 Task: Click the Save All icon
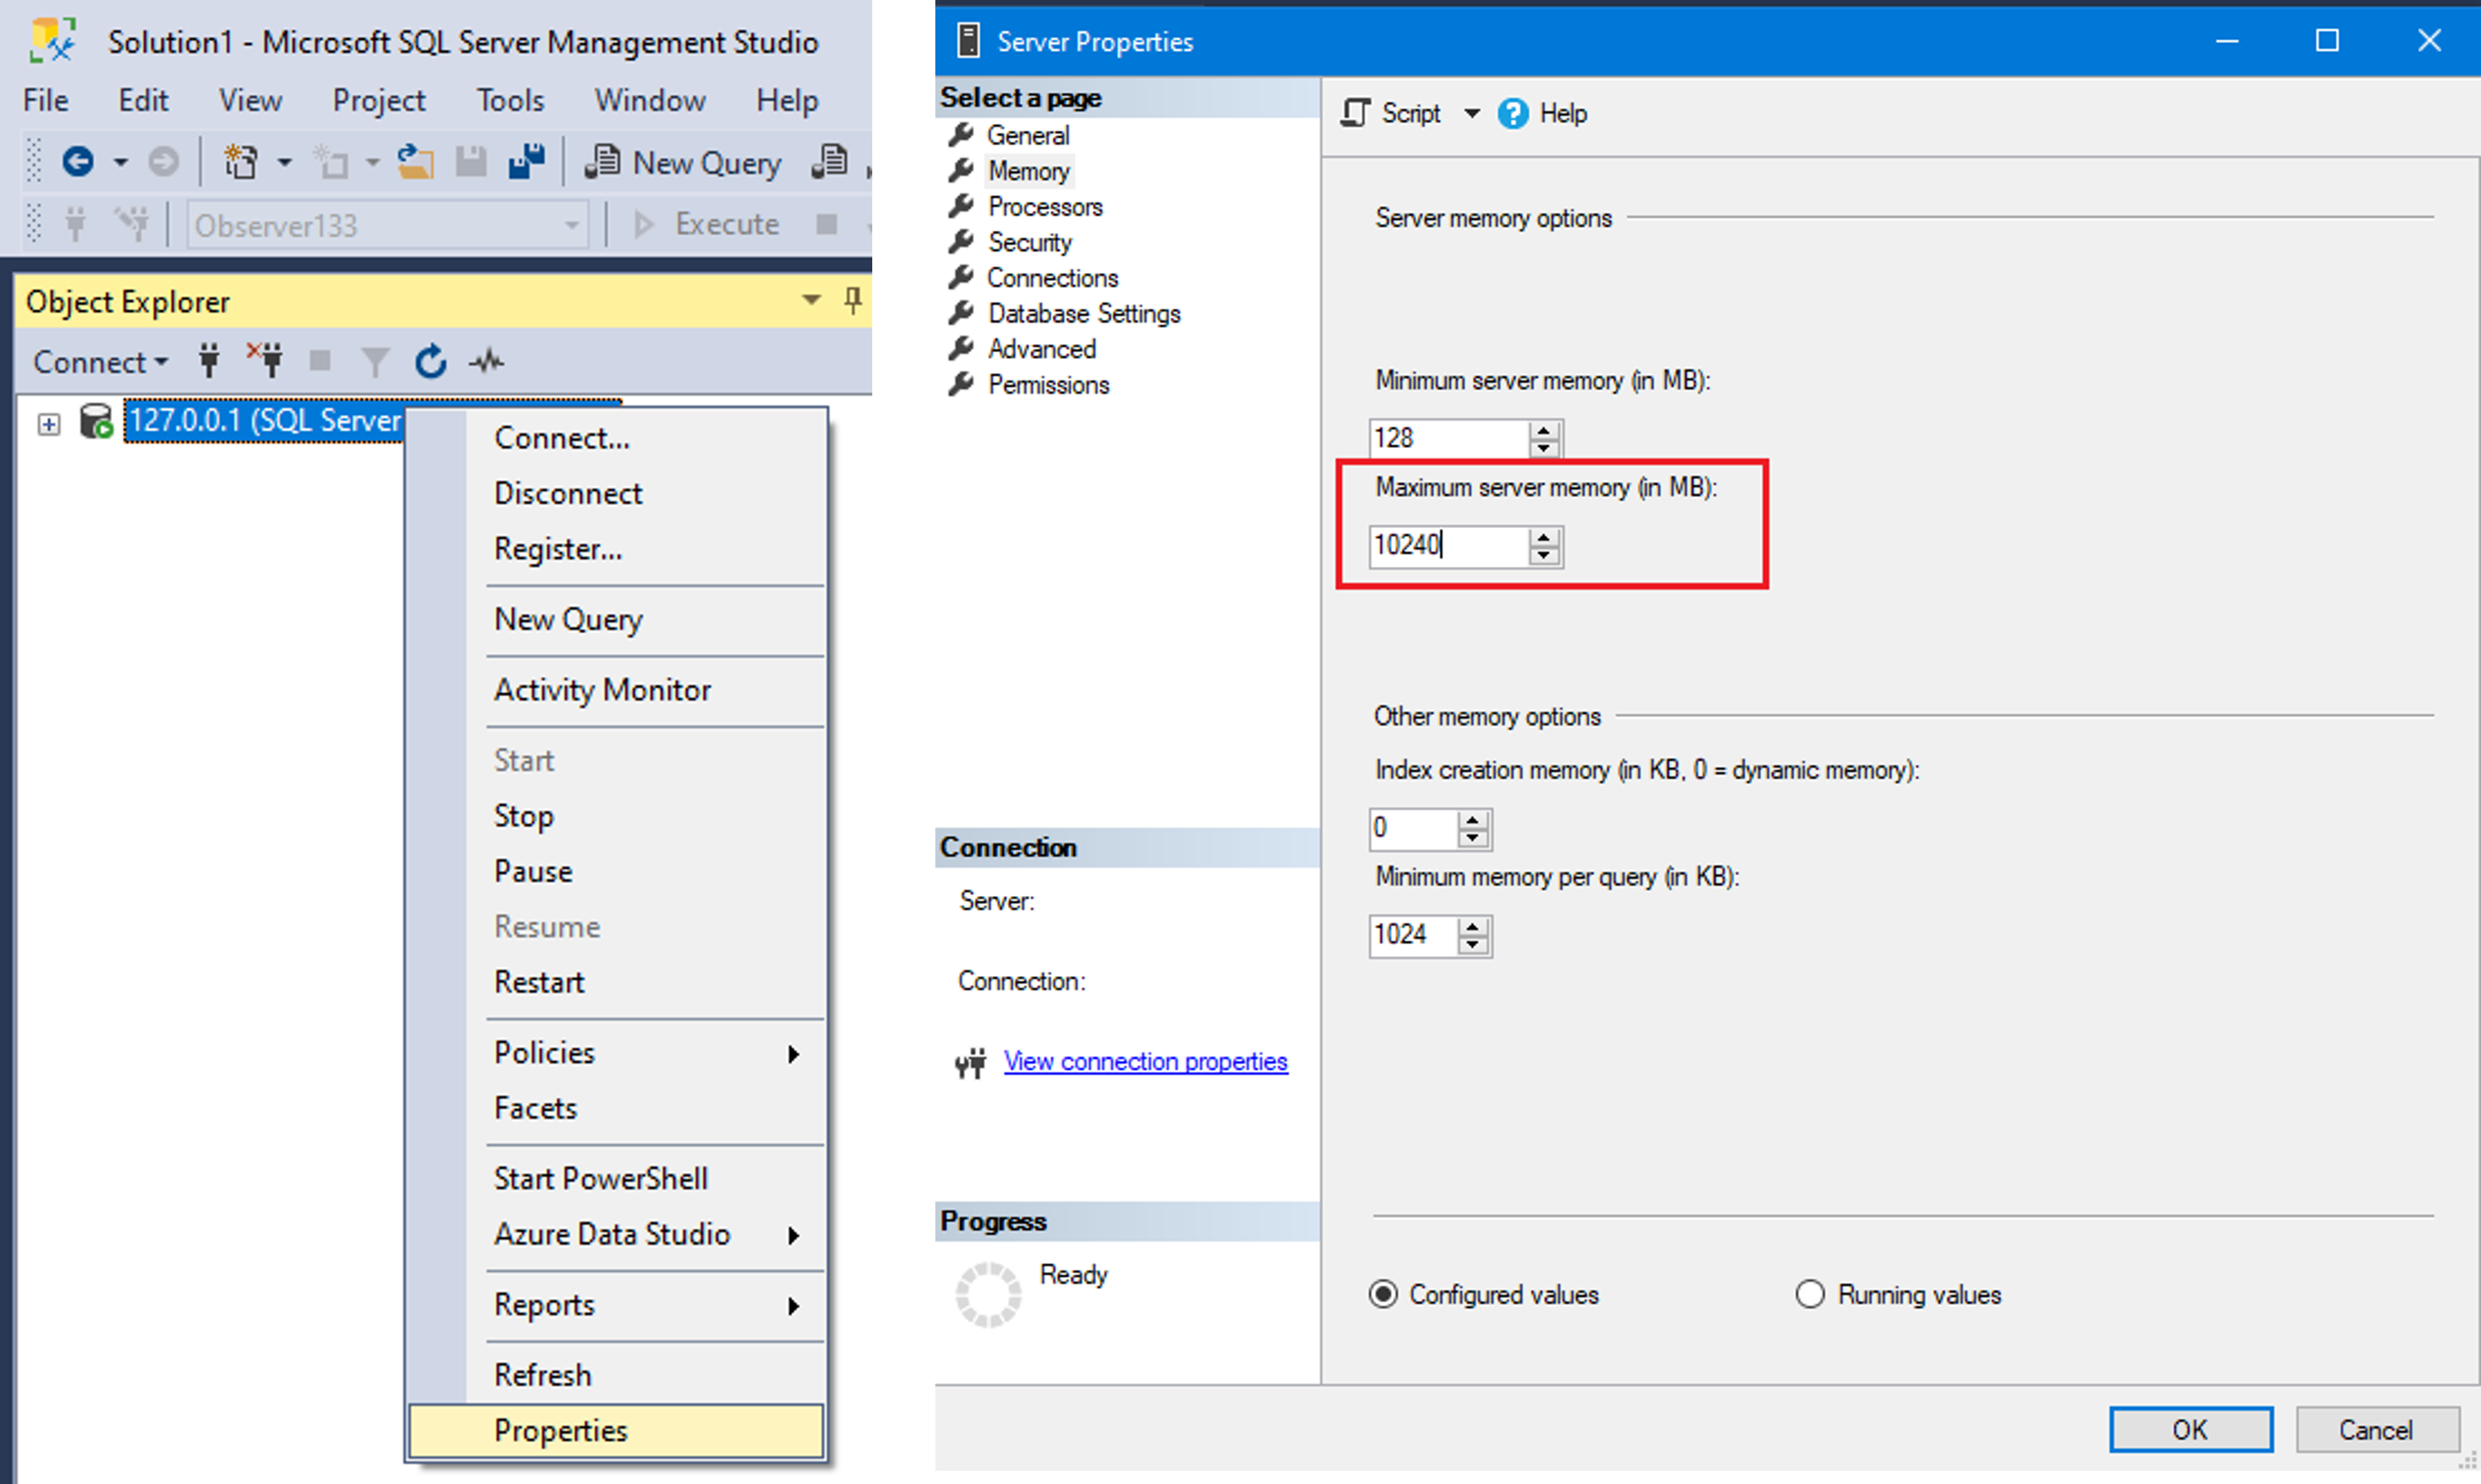(527, 161)
